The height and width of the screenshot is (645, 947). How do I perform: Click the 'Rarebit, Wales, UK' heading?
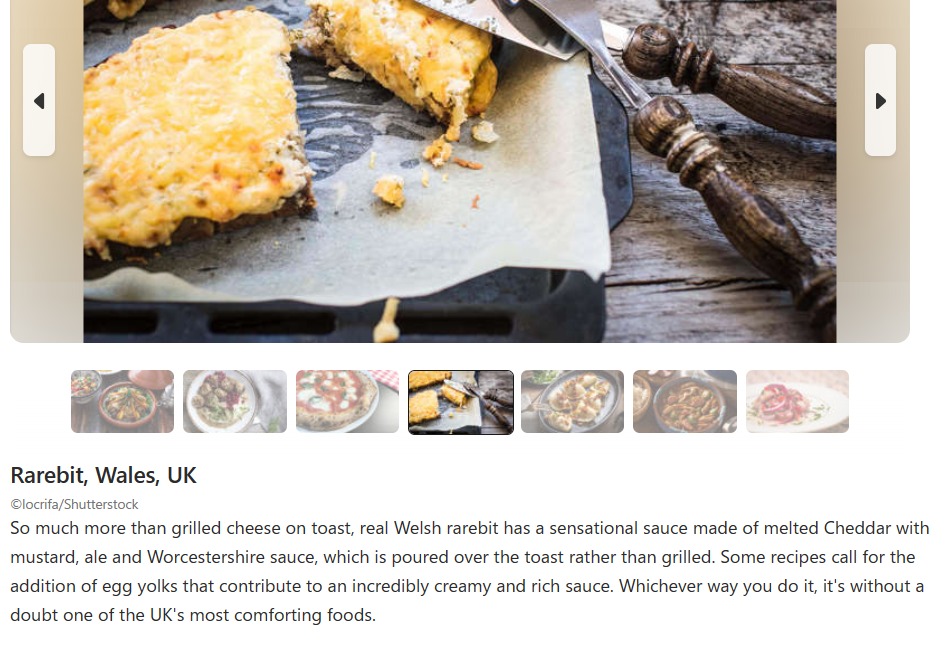[x=103, y=475]
